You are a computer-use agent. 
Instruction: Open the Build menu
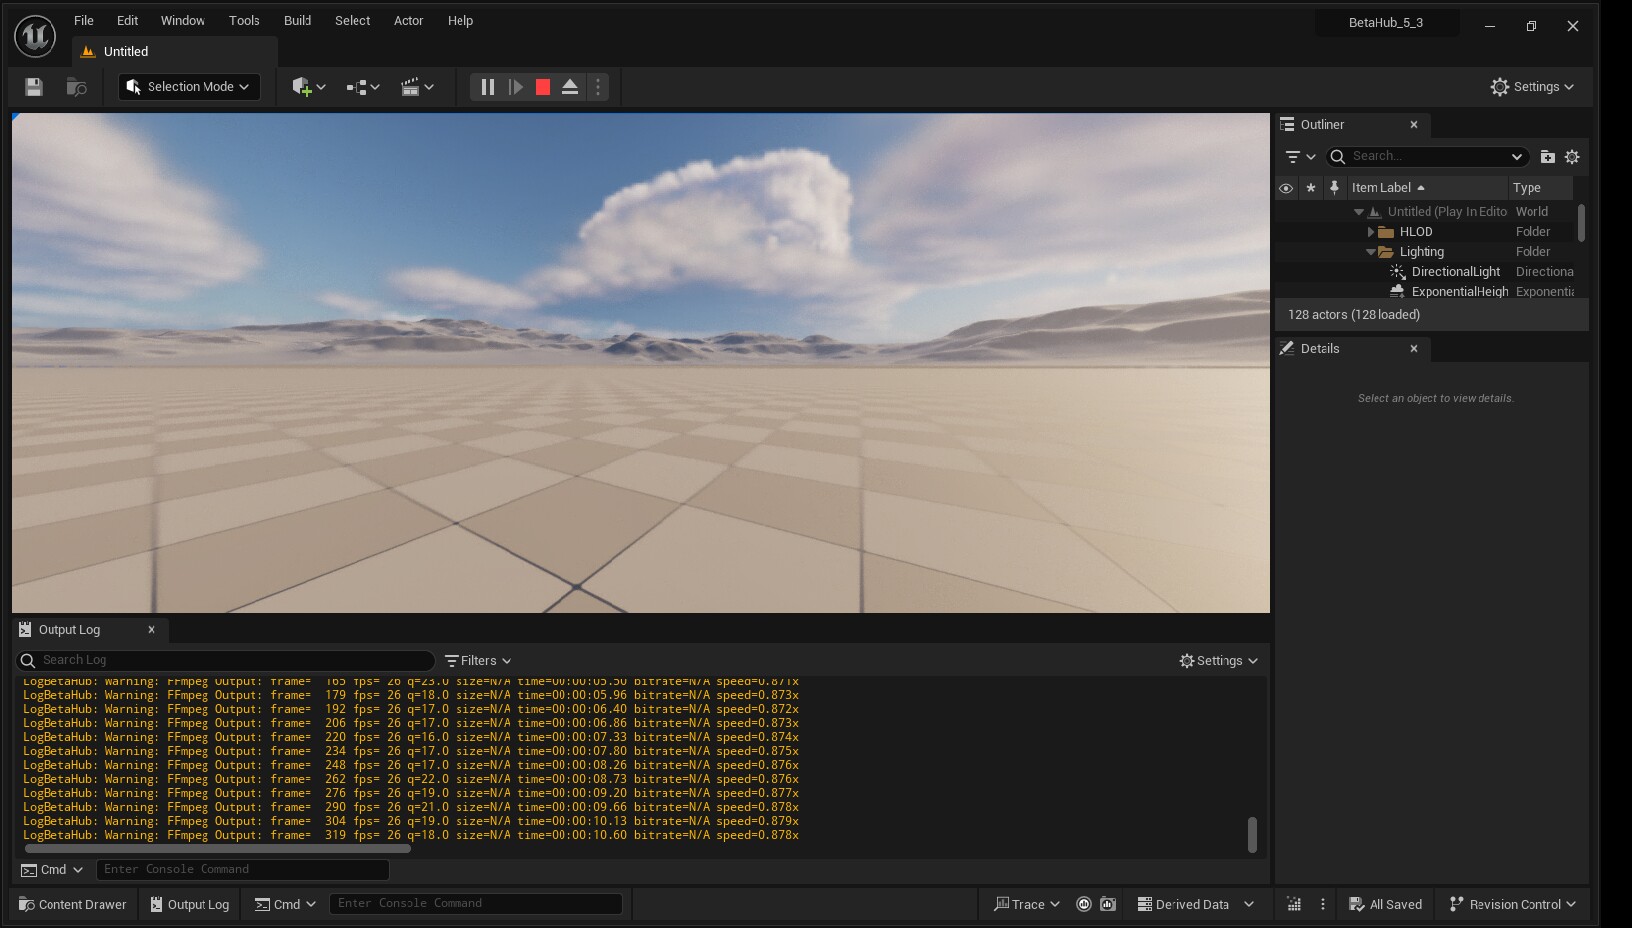[x=297, y=21]
